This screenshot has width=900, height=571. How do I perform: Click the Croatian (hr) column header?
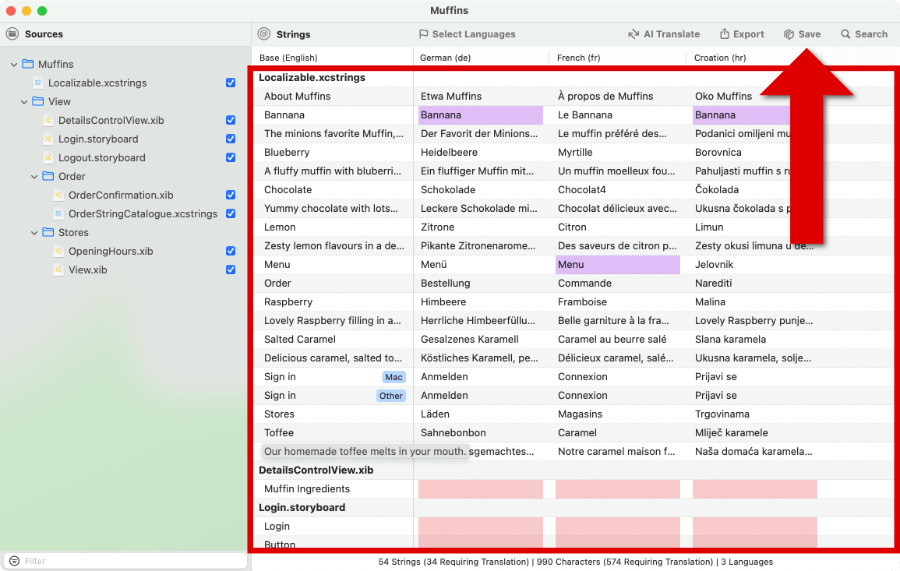click(x=721, y=58)
